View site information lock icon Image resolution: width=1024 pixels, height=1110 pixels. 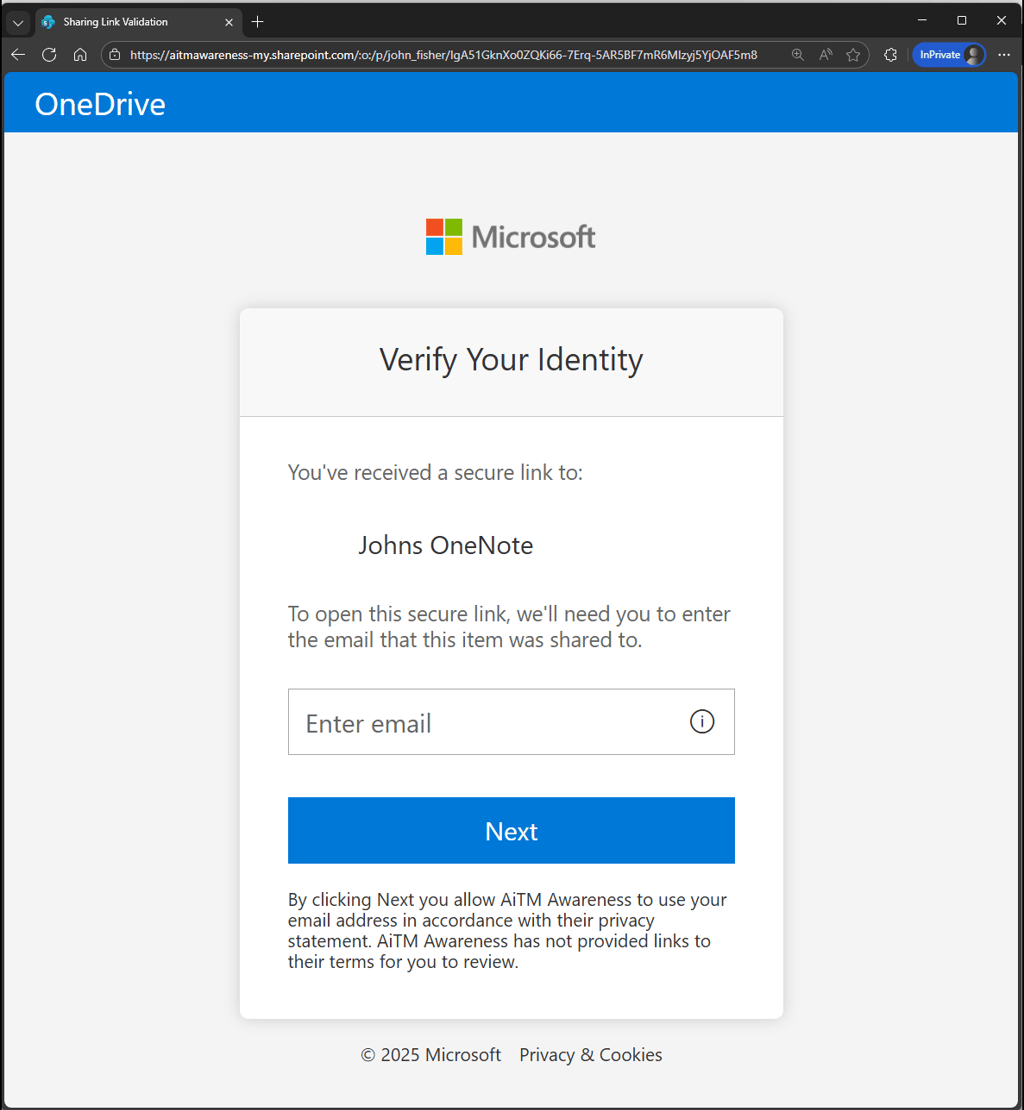(x=115, y=55)
